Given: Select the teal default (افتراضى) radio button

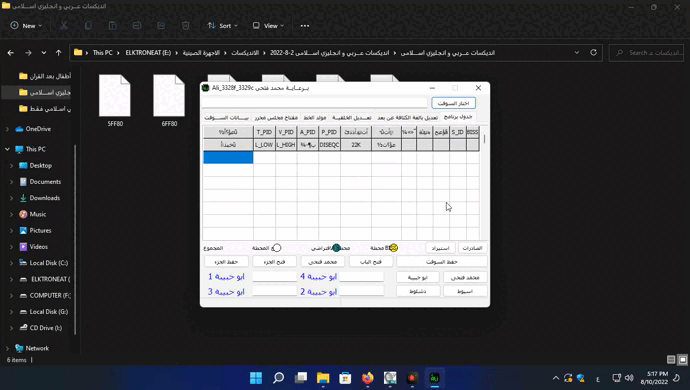Looking at the screenshot, I should pos(337,248).
